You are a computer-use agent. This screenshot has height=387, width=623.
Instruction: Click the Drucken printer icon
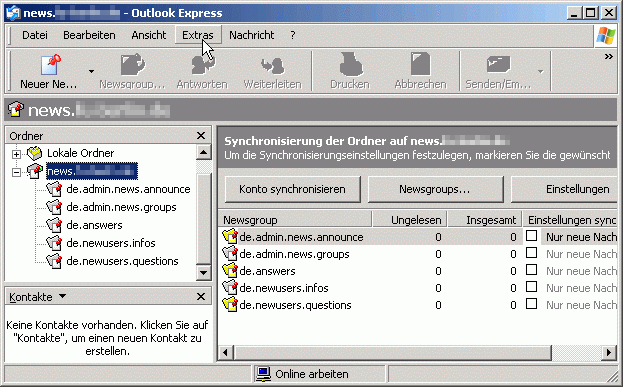click(x=351, y=64)
